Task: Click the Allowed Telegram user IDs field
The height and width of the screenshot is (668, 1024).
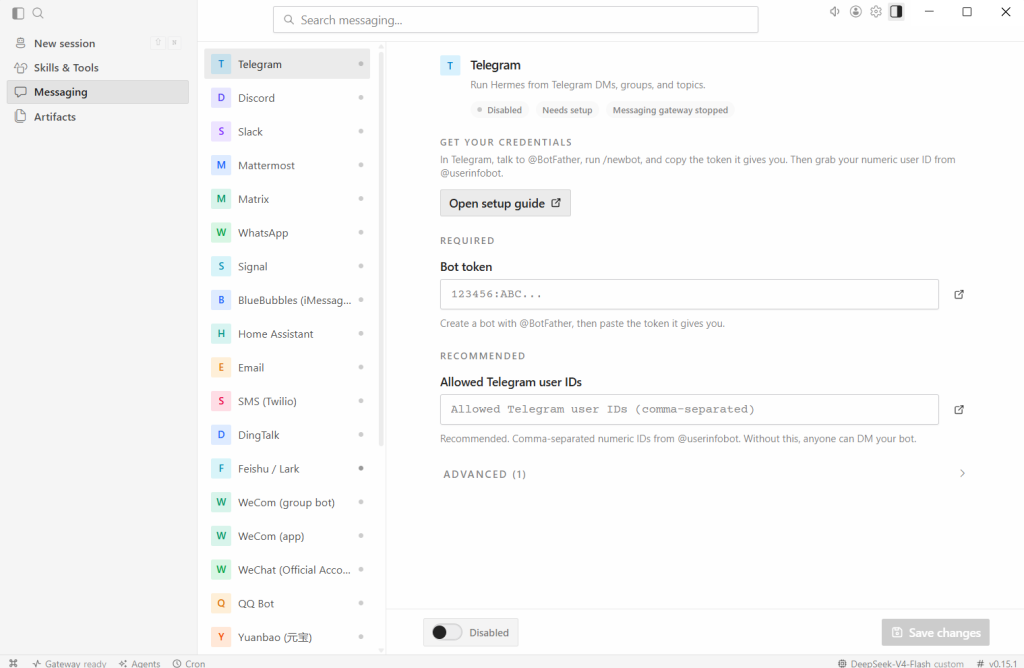Action: point(689,409)
